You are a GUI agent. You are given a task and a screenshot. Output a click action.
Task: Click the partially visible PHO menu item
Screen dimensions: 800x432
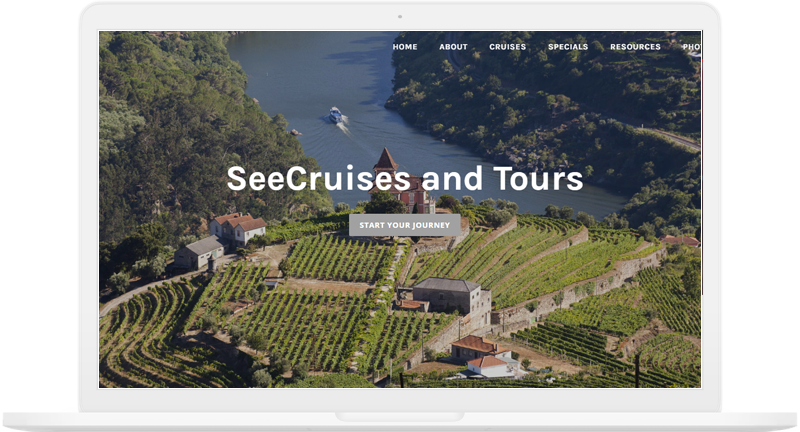tap(691, 46)
